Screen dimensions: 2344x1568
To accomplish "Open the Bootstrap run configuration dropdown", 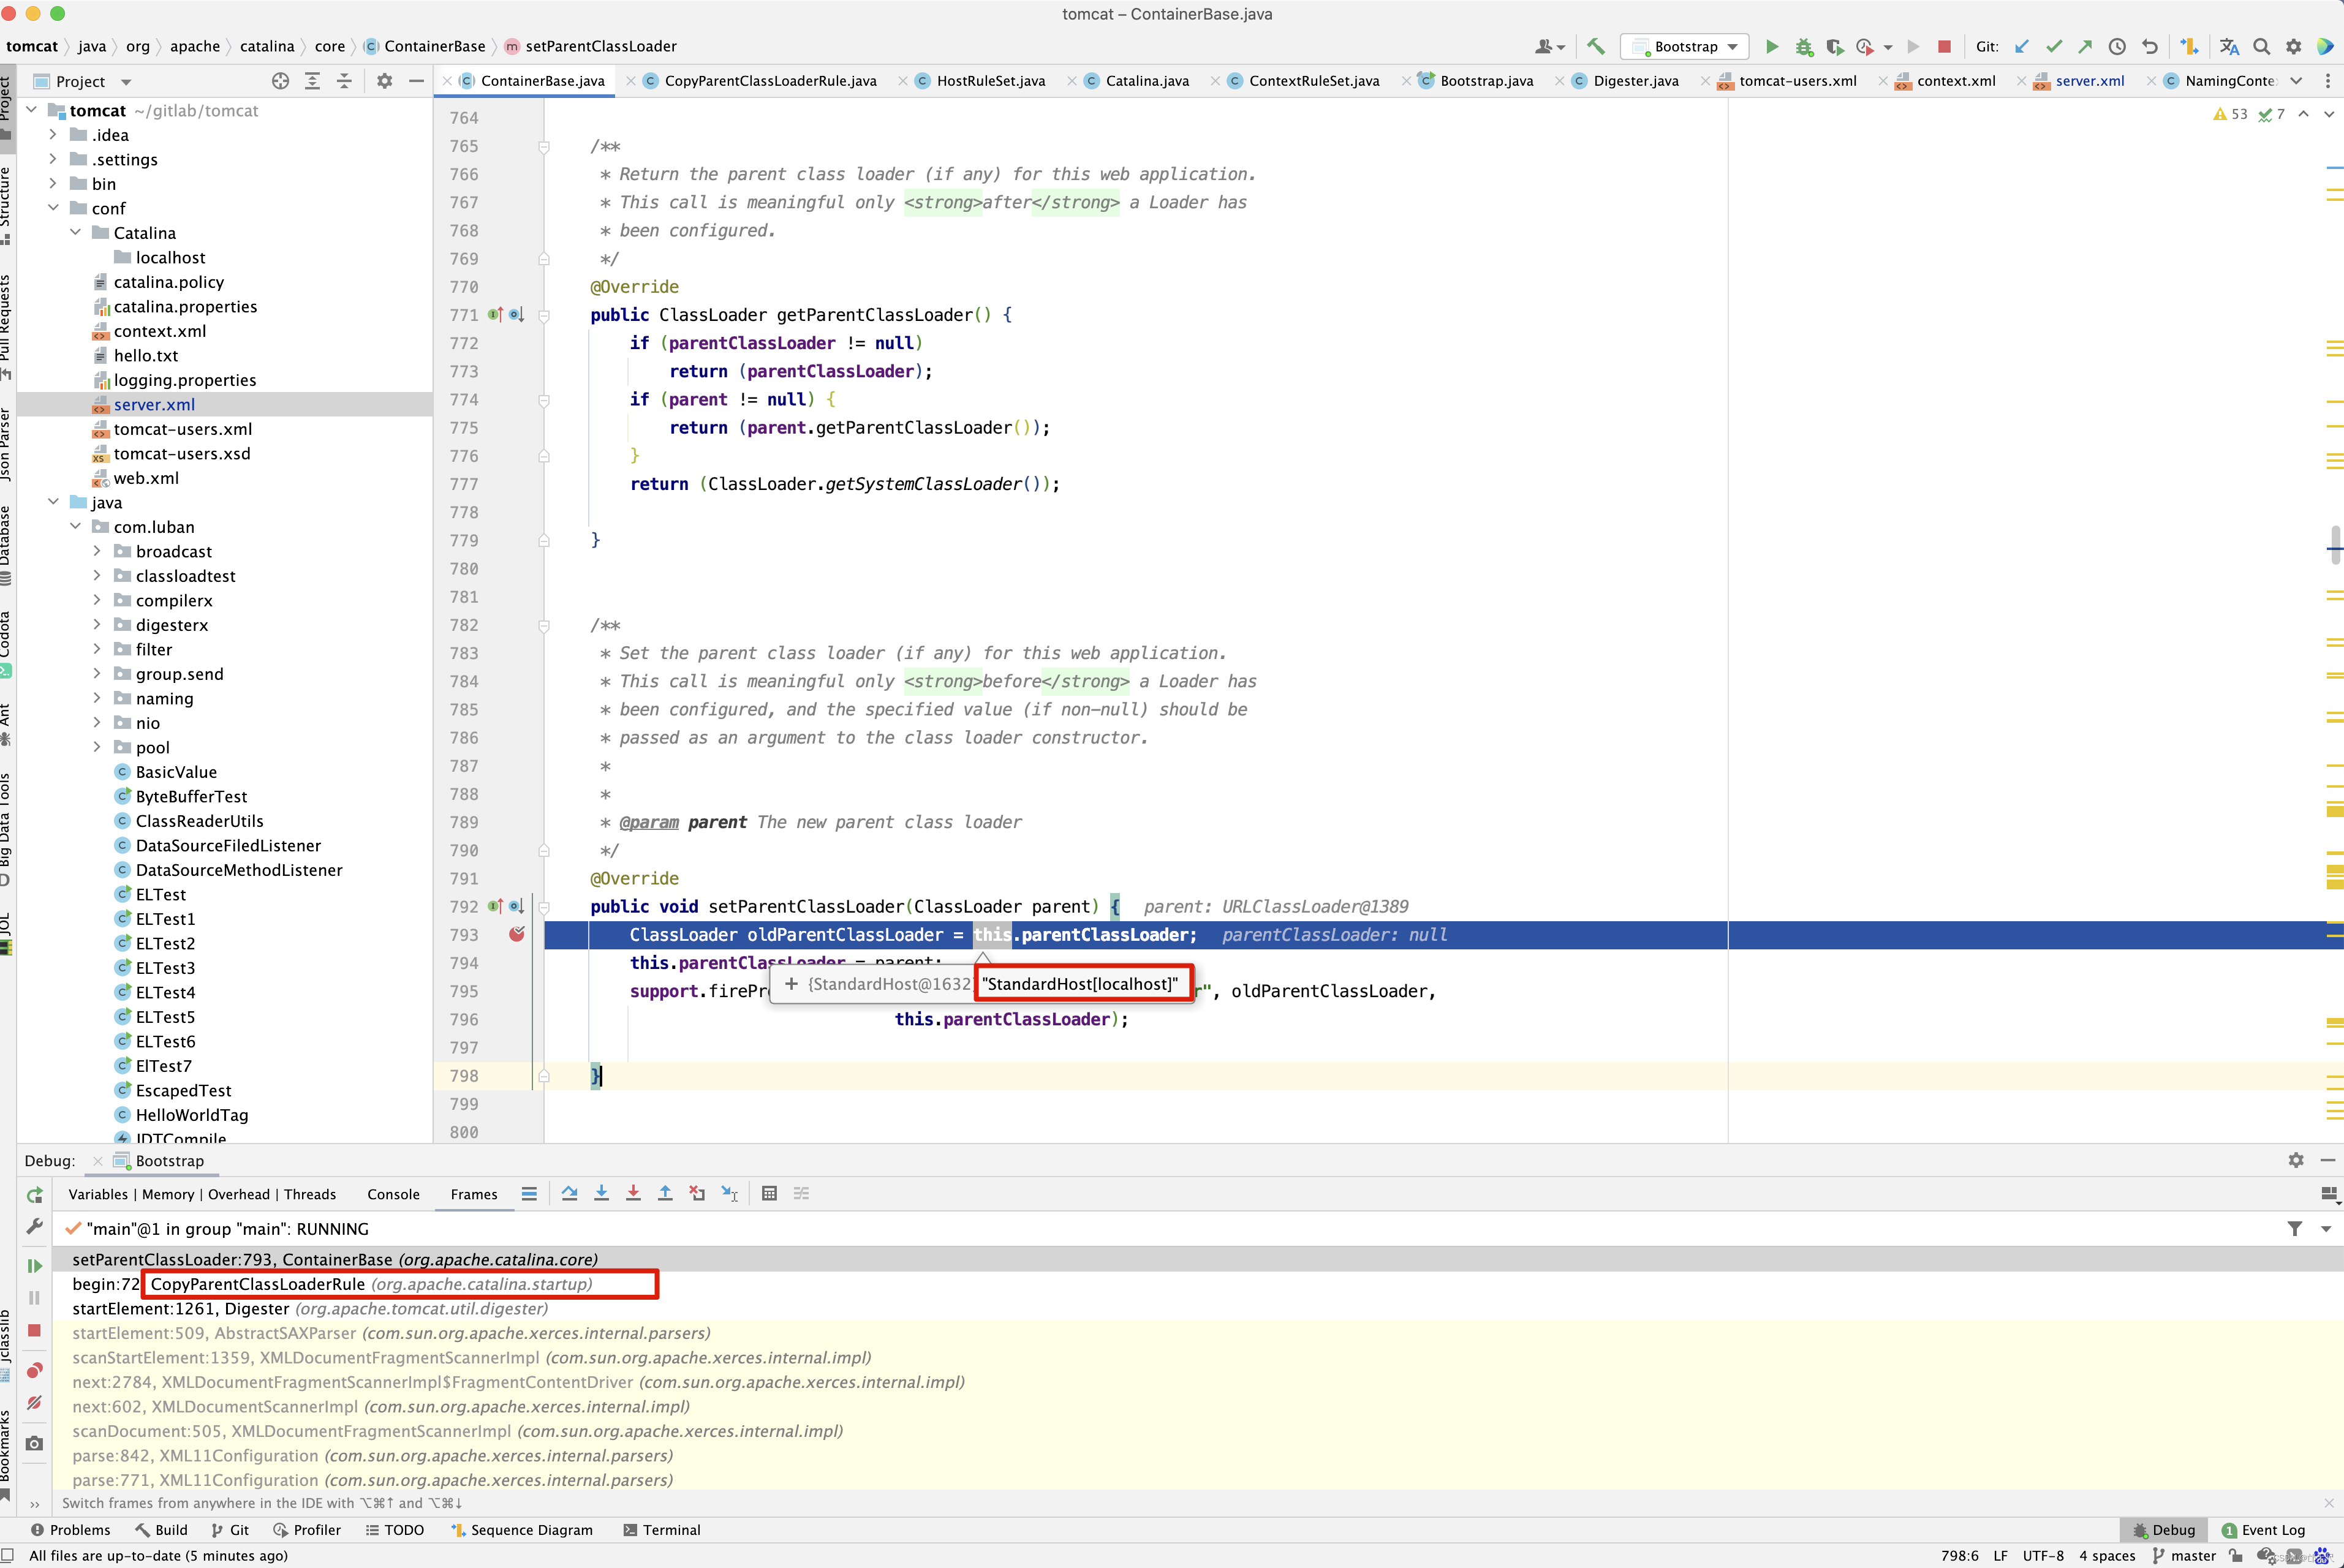I will click(1687, 47).
